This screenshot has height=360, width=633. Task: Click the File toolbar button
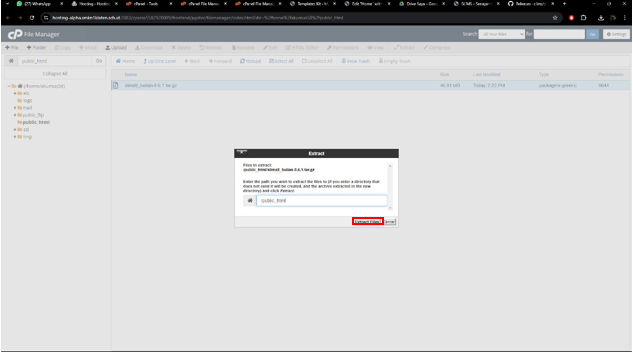[x=12, y=48]
